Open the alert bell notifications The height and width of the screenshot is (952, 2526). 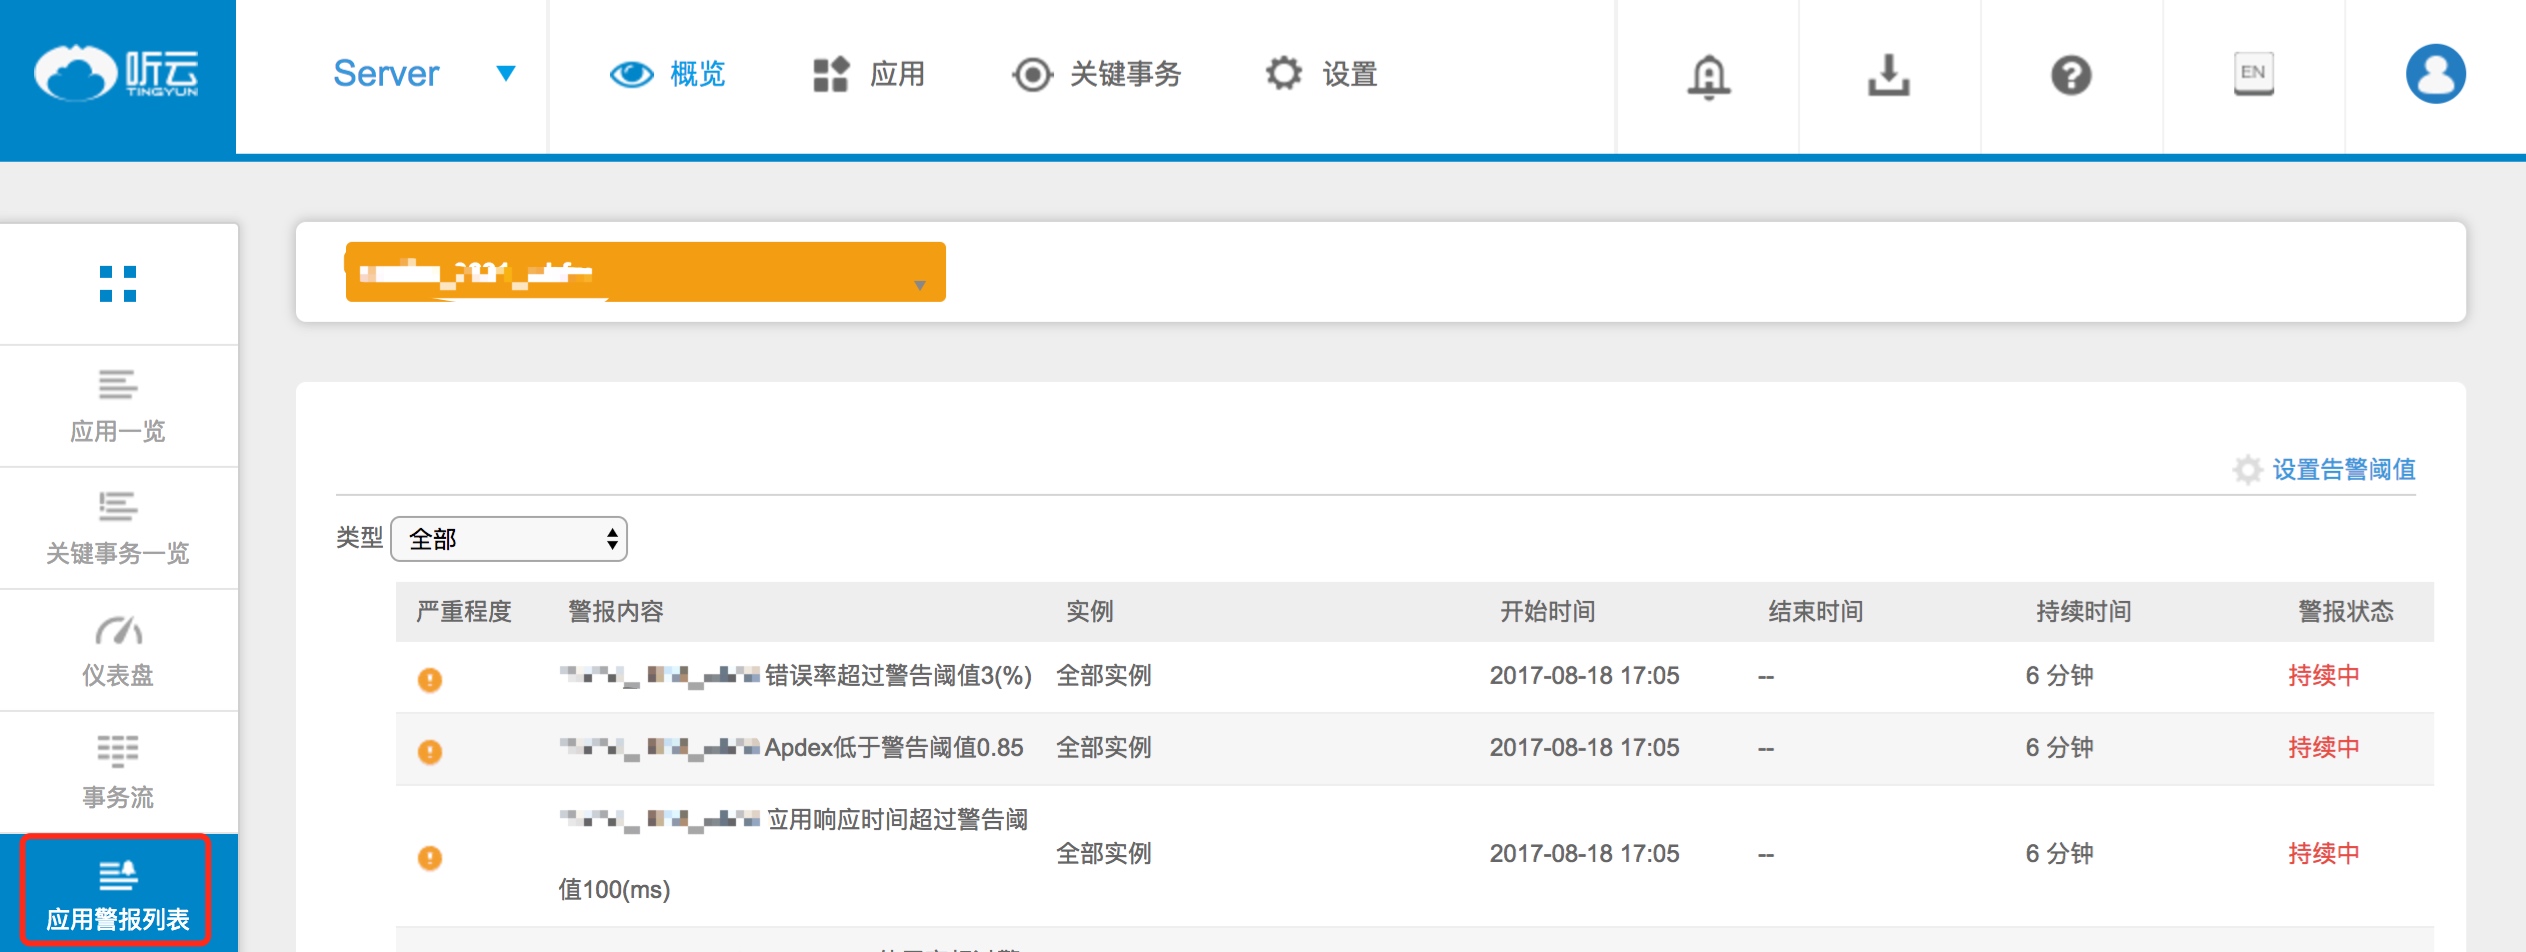1708,76
